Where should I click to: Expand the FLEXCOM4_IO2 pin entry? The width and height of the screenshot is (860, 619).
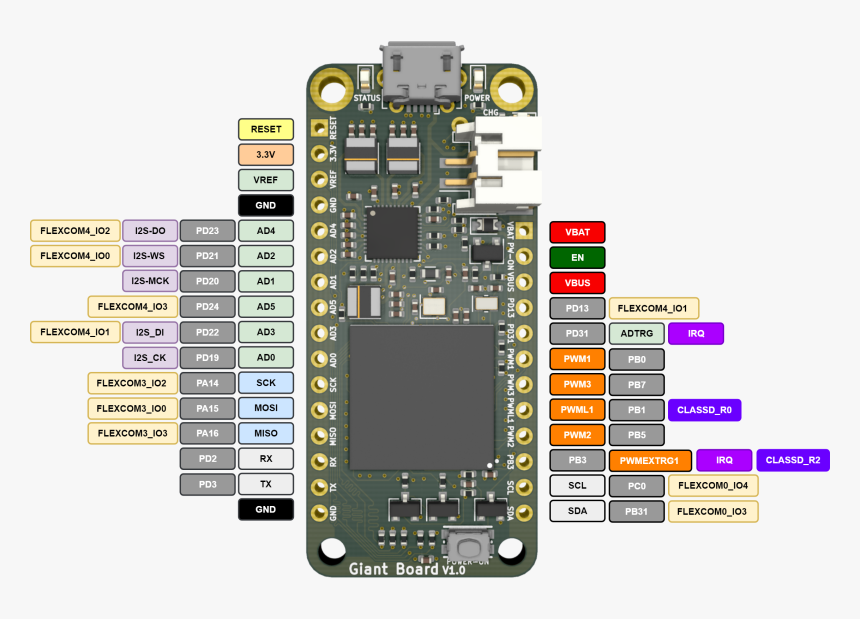pos(74,230)
